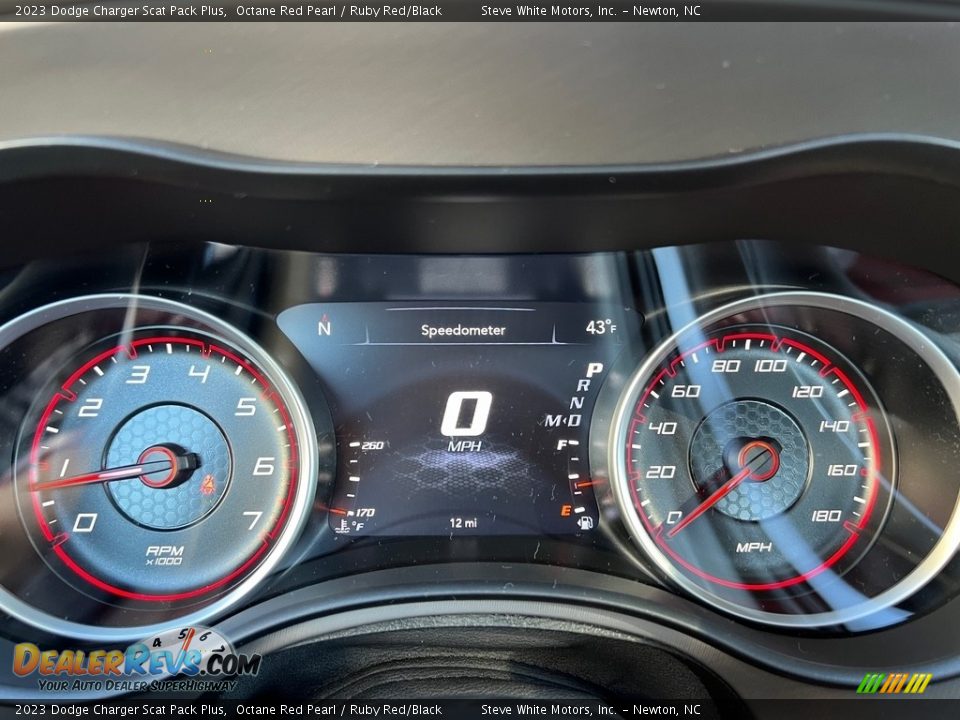Screen dimensions: 960x720
Task: Click the striped green-yellow logo at bottom right
Action: tap(894, 683)
